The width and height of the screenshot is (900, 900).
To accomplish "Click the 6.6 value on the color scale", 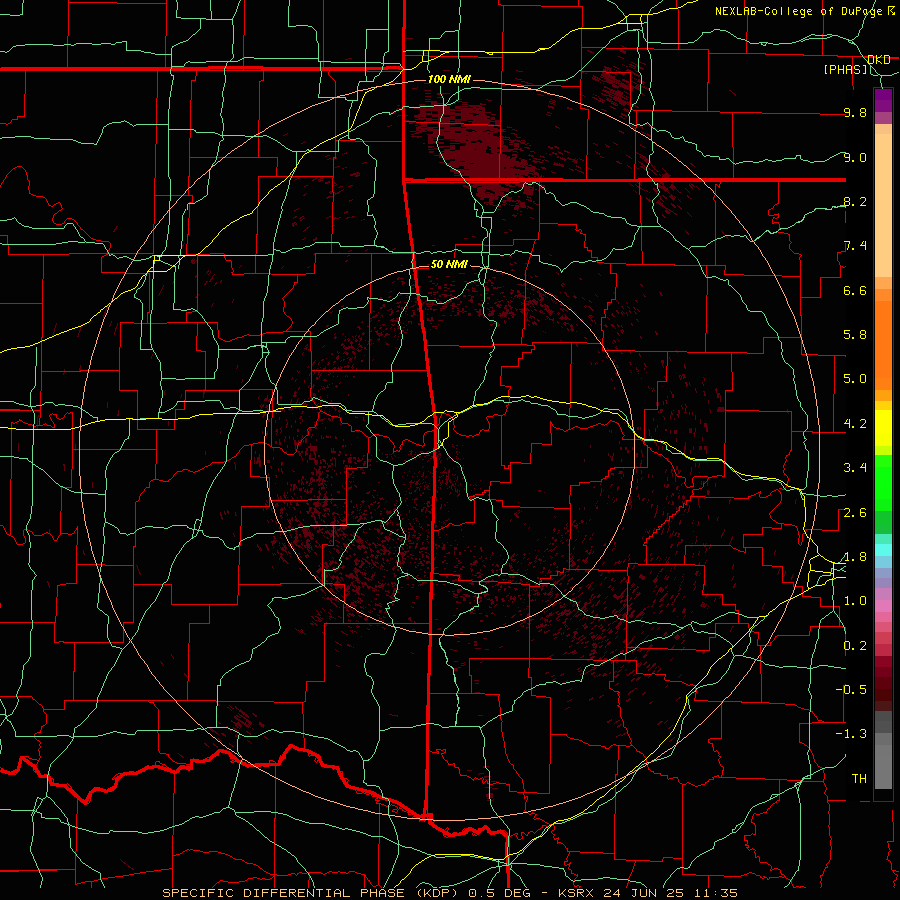I will click(855, 290).
